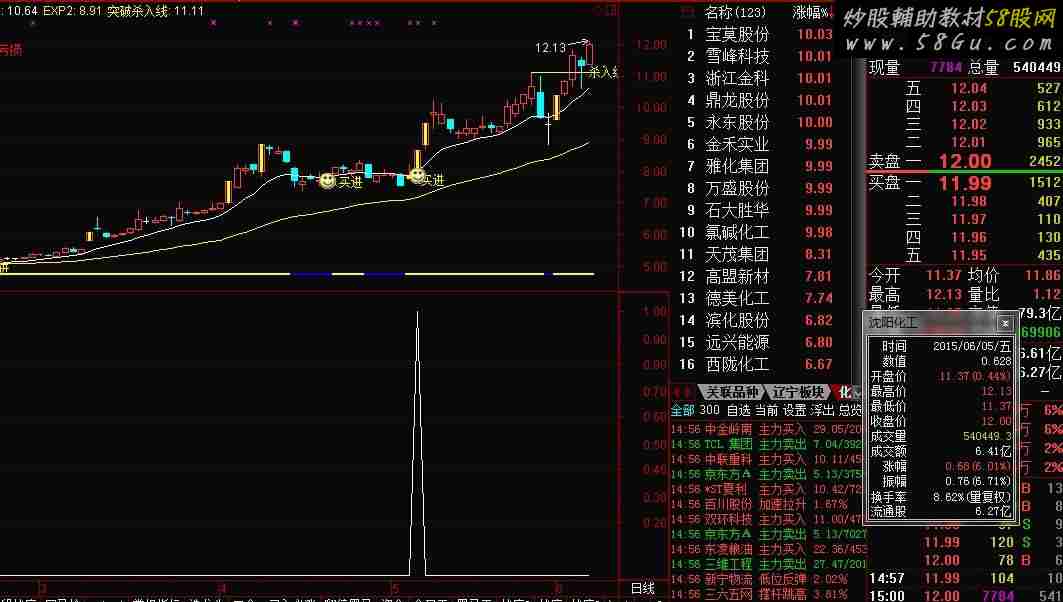Click the 双环科技 主力买入 alert
Viewport: 1063px width, 602px height.
768,519
